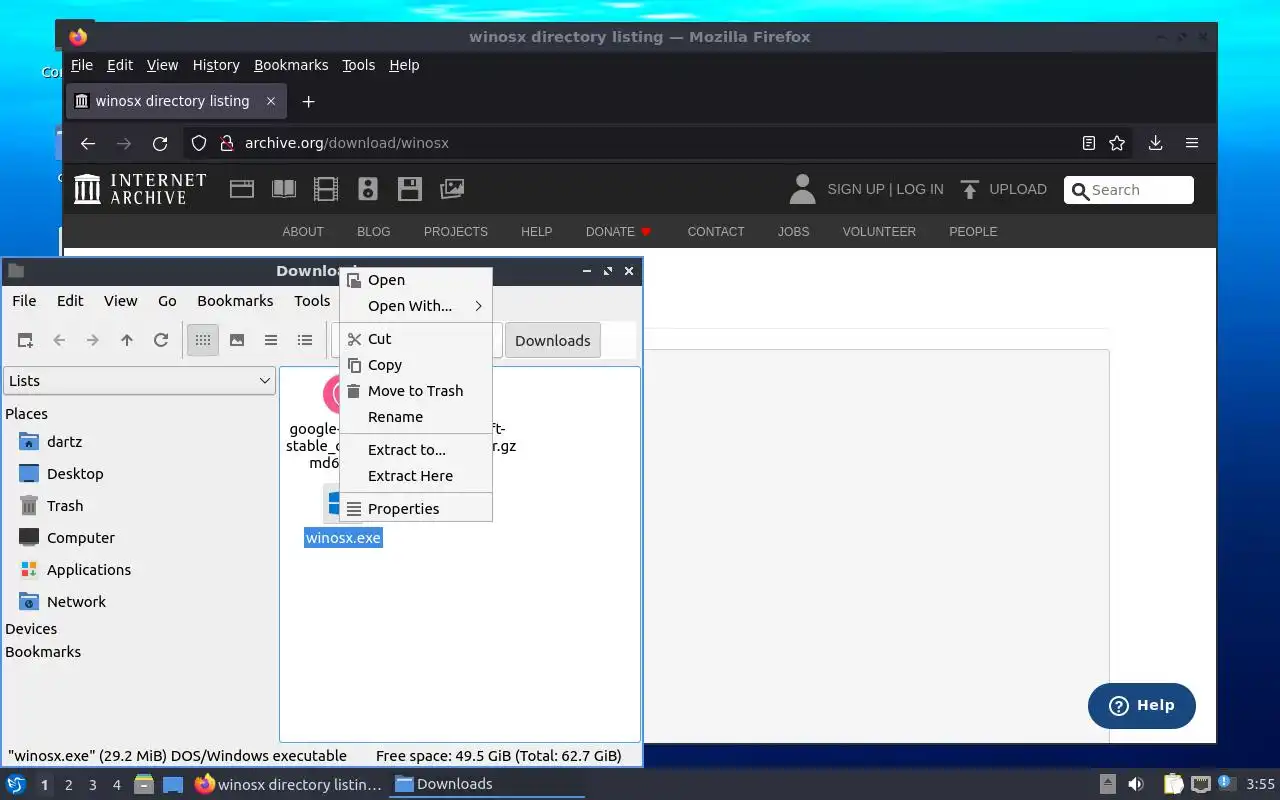Image resolution: width=1280 pixels, height=800 pixels.
Task: Click the Internet Archive search field
Action: pyautogui.click(x=1129, y=190)
